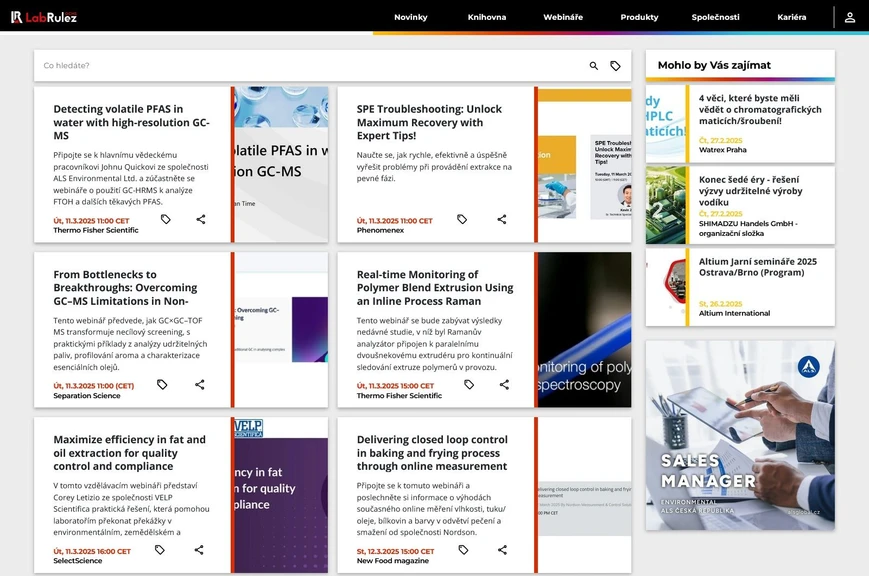Screen dimensions: 869x576
Task: Open the Sales Manager ALS advertisement
Action: 739,435
